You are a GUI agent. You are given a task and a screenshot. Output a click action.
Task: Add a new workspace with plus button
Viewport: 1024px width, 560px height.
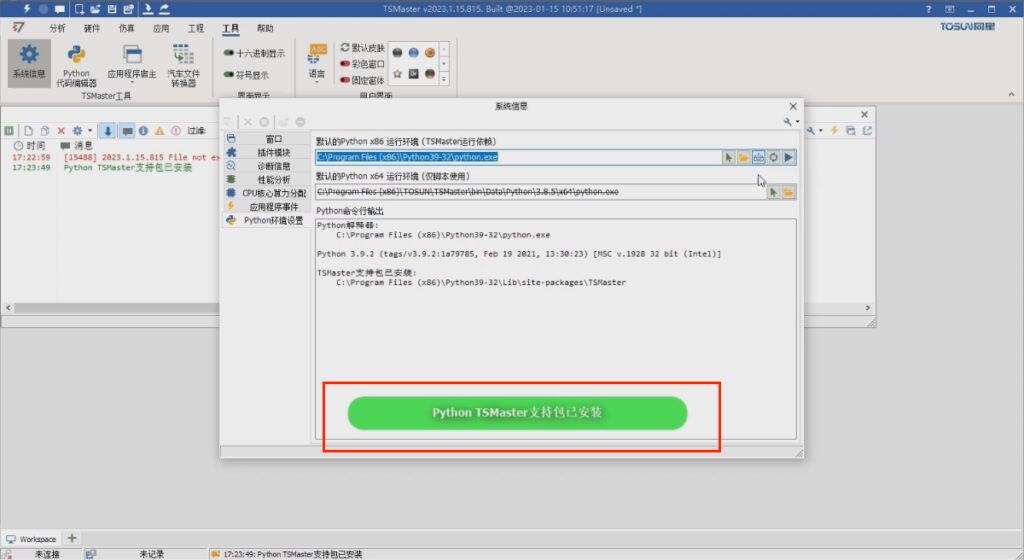(x=71, y=538)
